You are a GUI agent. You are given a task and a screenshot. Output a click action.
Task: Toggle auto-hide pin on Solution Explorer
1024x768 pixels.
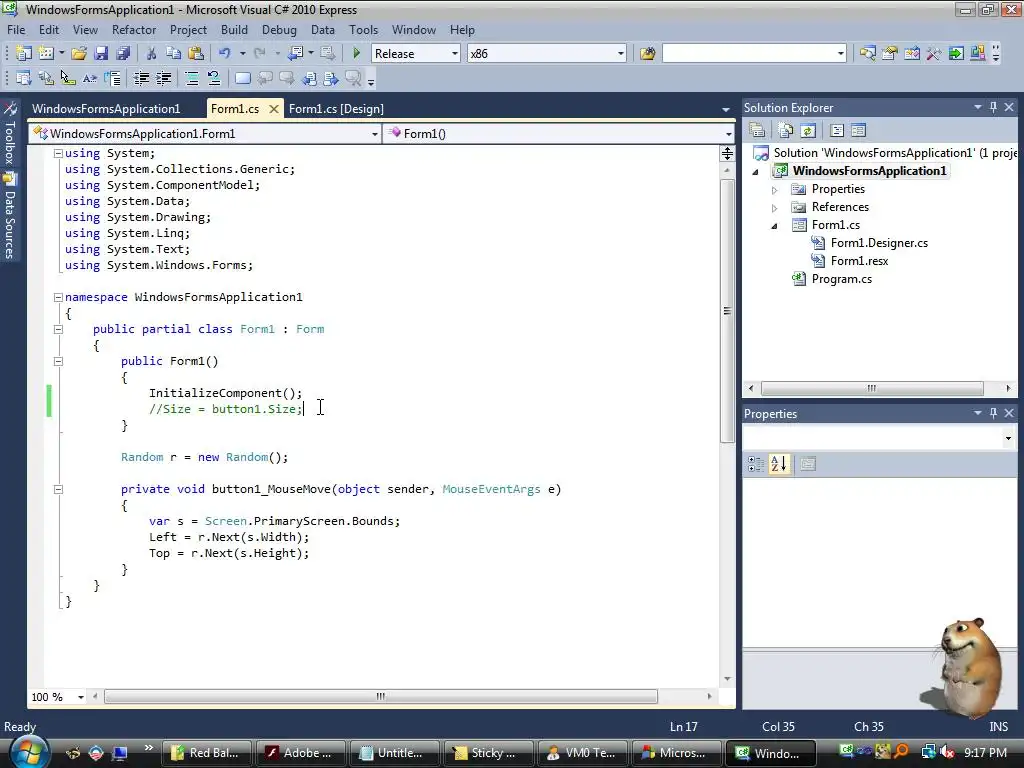point(993,107)
